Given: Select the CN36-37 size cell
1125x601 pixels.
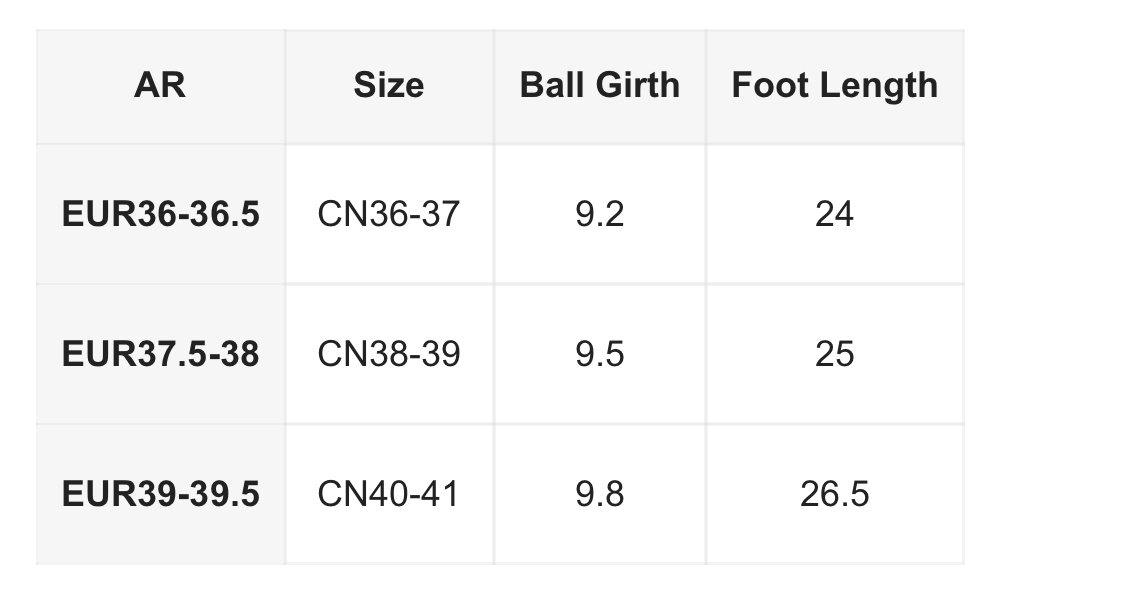Looking at the screenshot, I should pos(388,214).
